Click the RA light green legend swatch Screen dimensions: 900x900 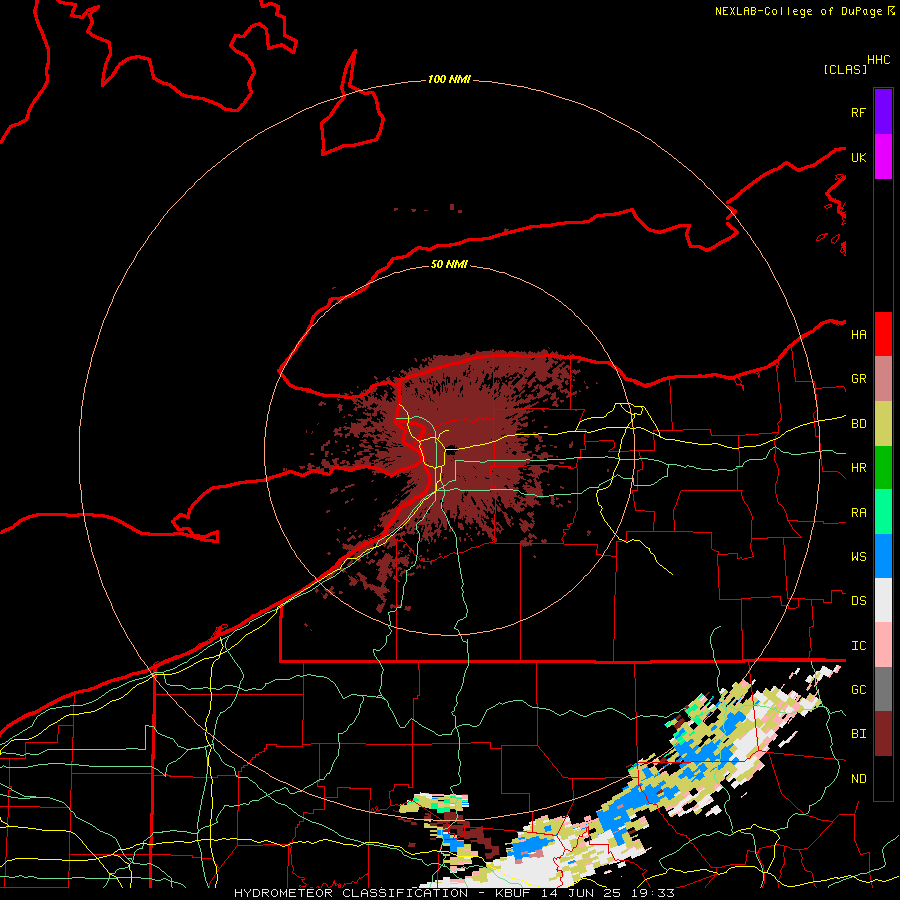(x=883, y=512)
